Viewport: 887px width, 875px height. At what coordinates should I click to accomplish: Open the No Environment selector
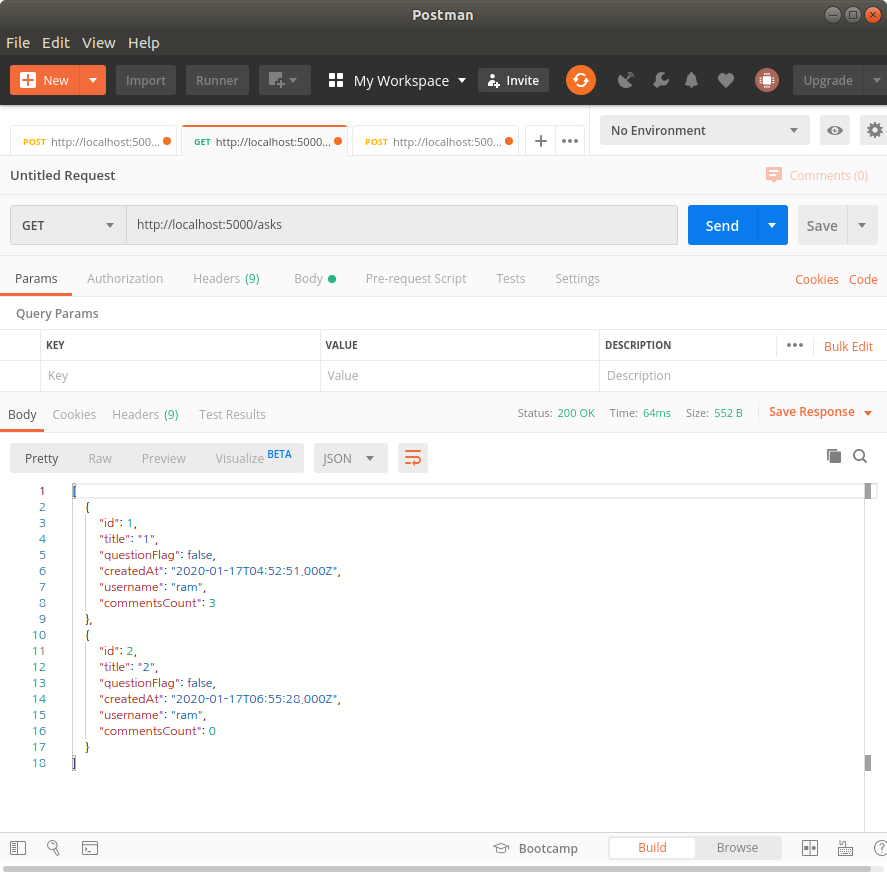[704, 131]
